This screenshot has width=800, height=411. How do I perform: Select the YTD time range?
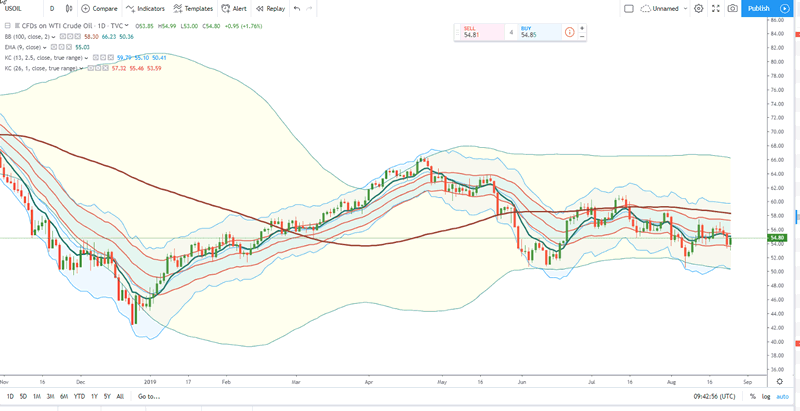[x=79, y=397]
